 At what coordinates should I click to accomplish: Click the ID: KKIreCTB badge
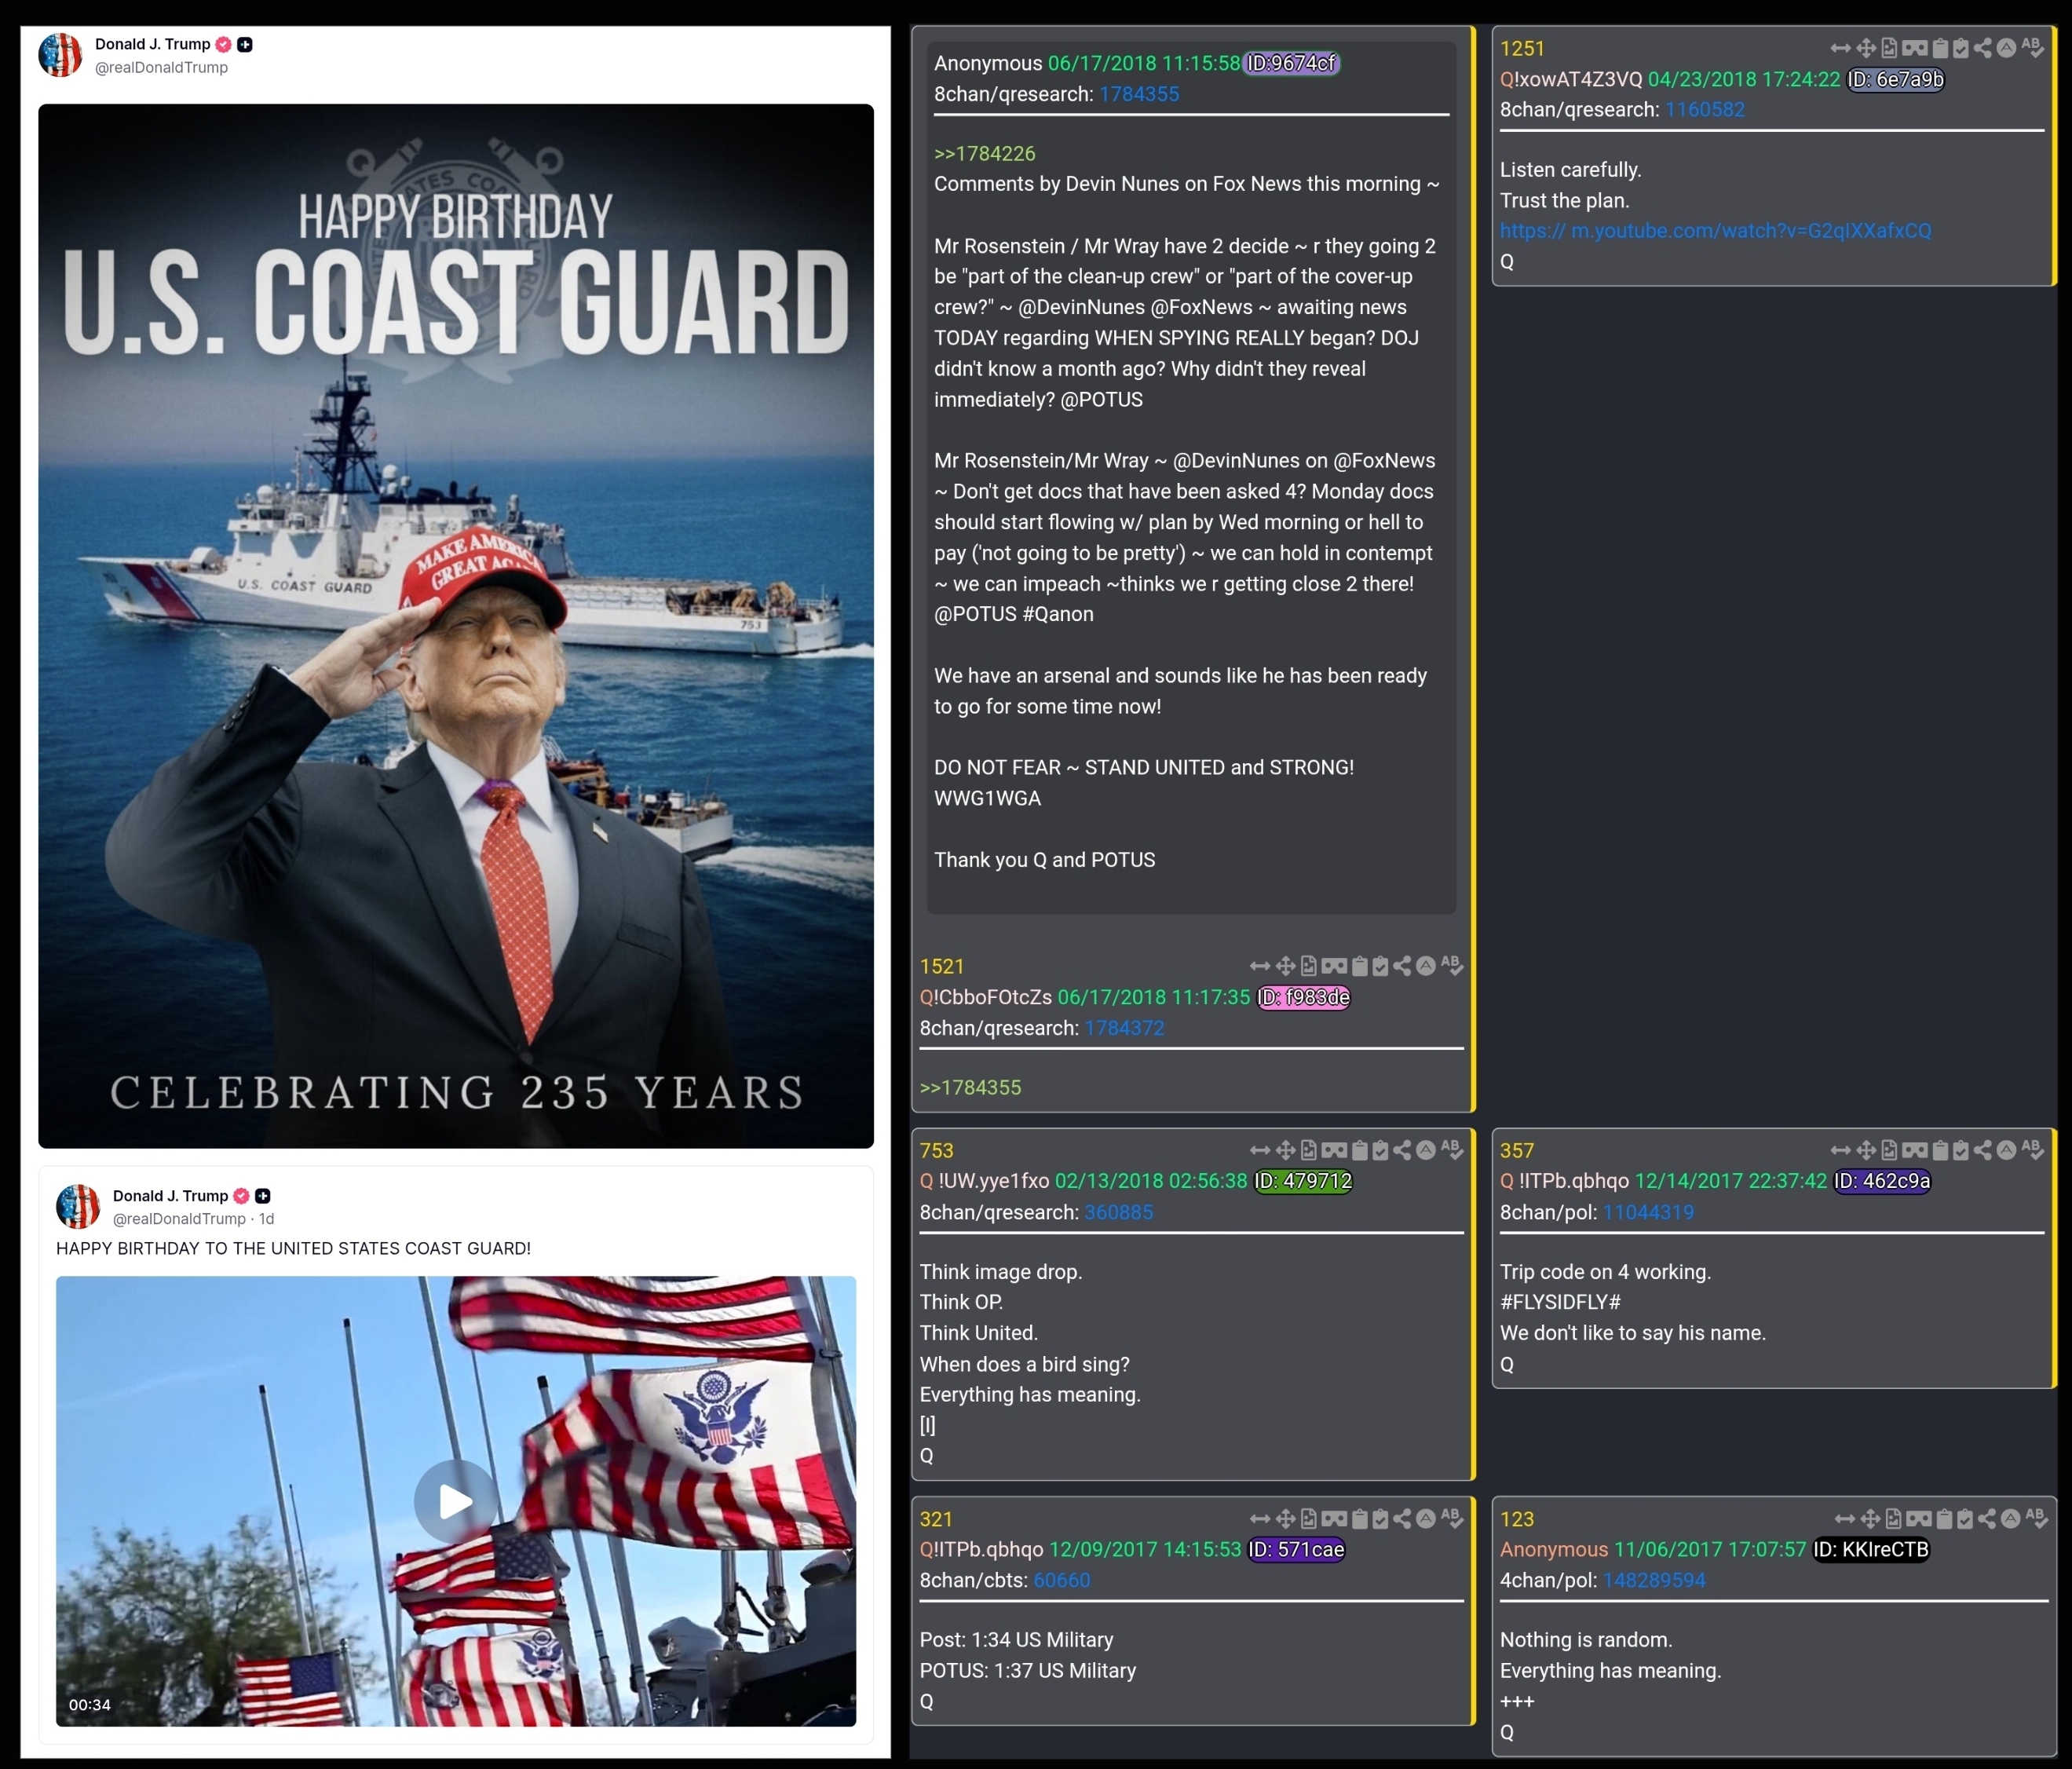coord(1871,1549)
